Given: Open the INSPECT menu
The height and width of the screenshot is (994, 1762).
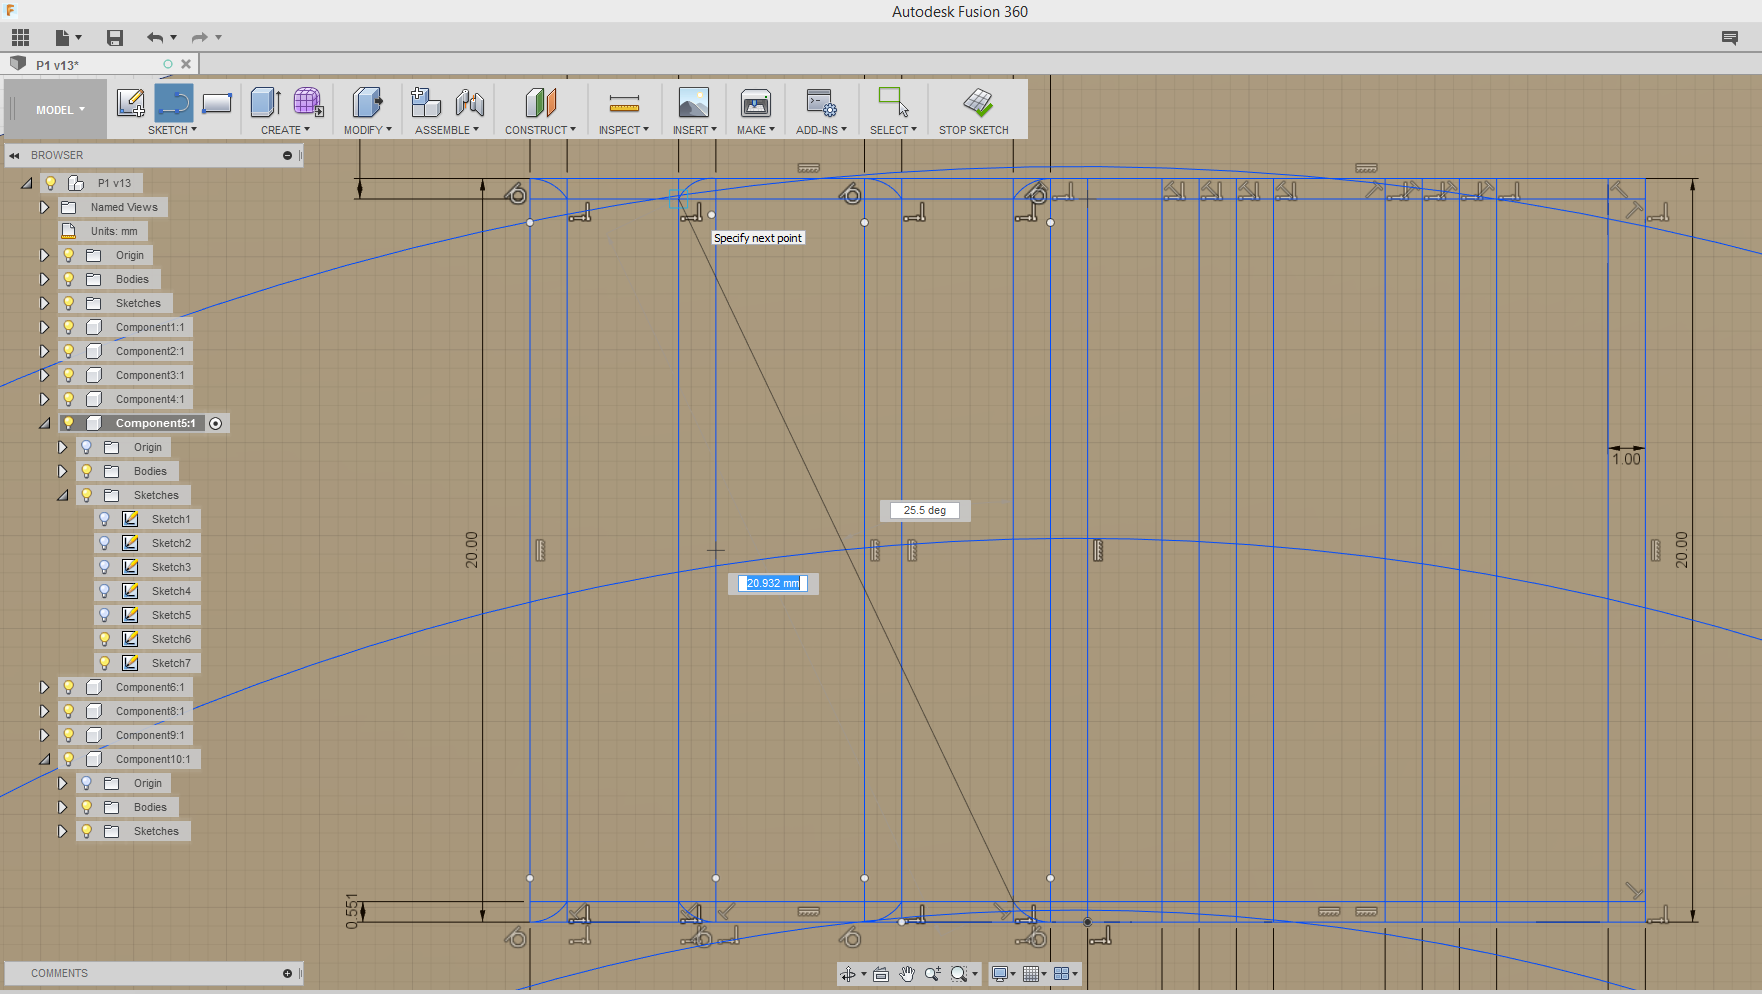Looking at the screenshot, I should point(624,130).
